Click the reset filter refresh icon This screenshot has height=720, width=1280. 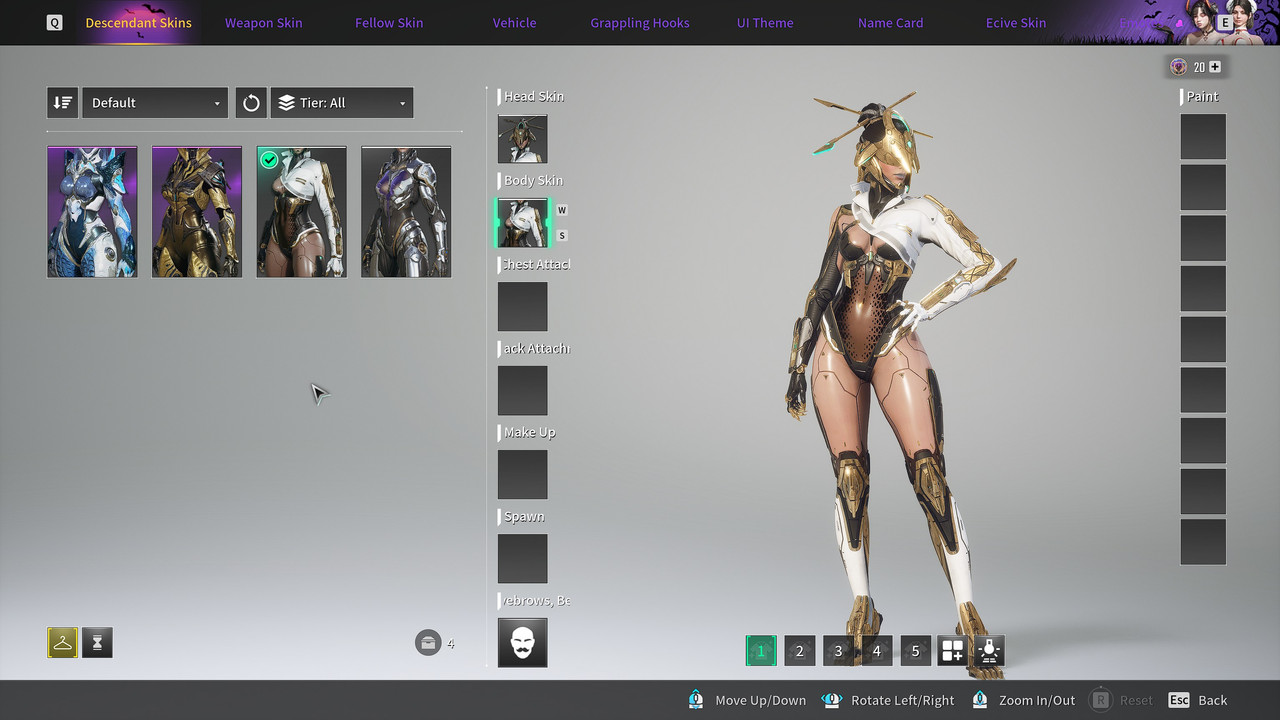tap(251, 103)
